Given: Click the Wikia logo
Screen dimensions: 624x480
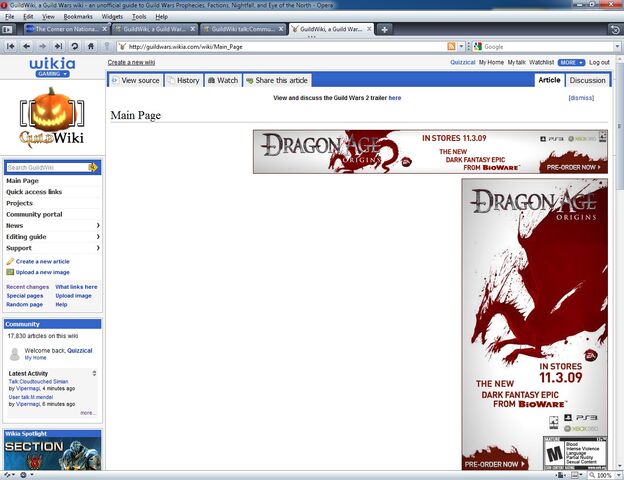Looking at the screenshot, I should pos(52,63).
